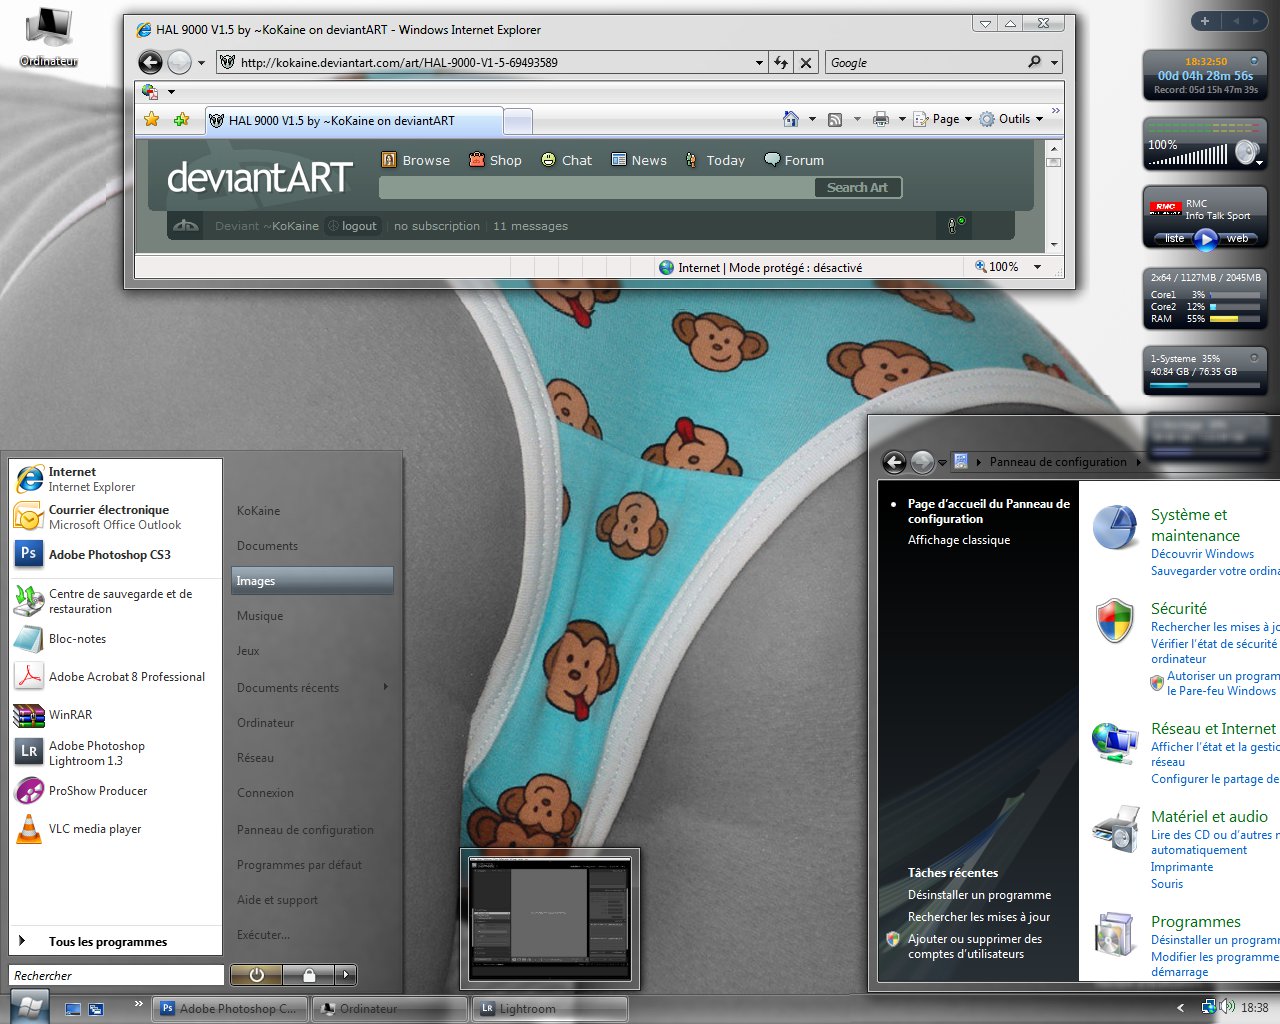Viewport: 1280px width, 1024px height.
Task: Open the Outils menu in Internet Explorer
Action: (x=1013, y=118)
